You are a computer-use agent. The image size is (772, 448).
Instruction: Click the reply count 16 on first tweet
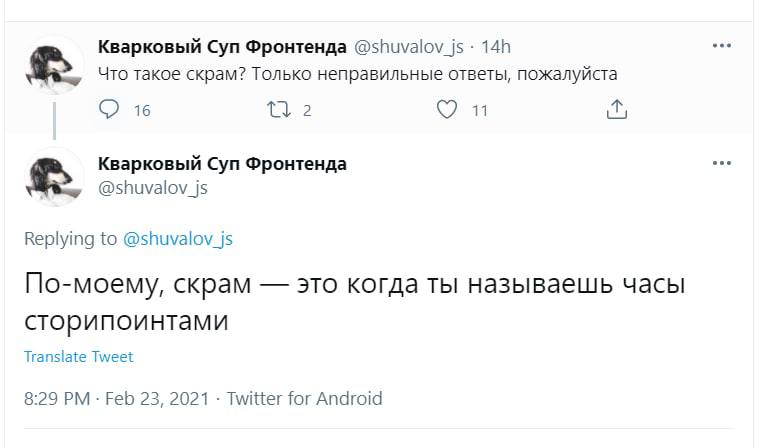pyautogui.click(x=142, y=111)
